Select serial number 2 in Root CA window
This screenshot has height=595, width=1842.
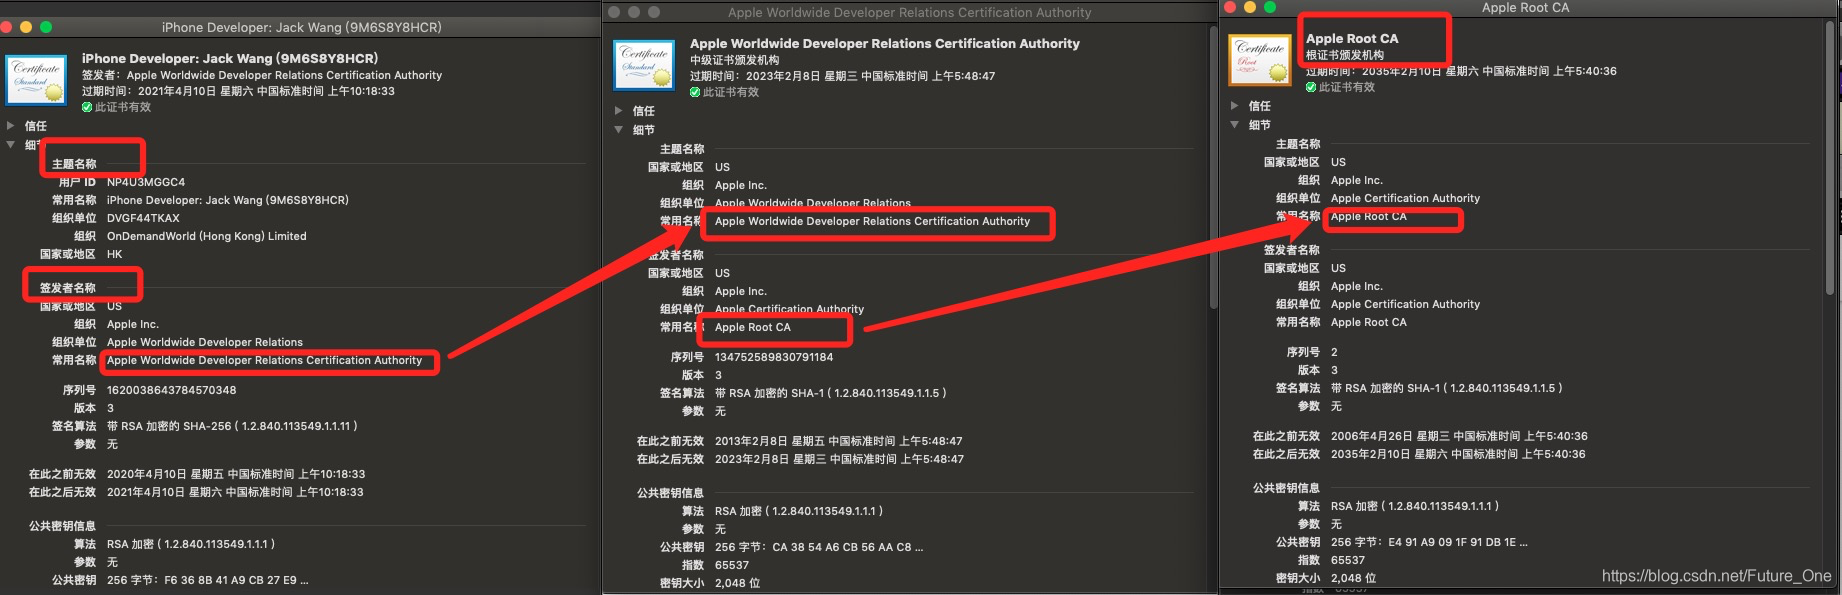1334,352
